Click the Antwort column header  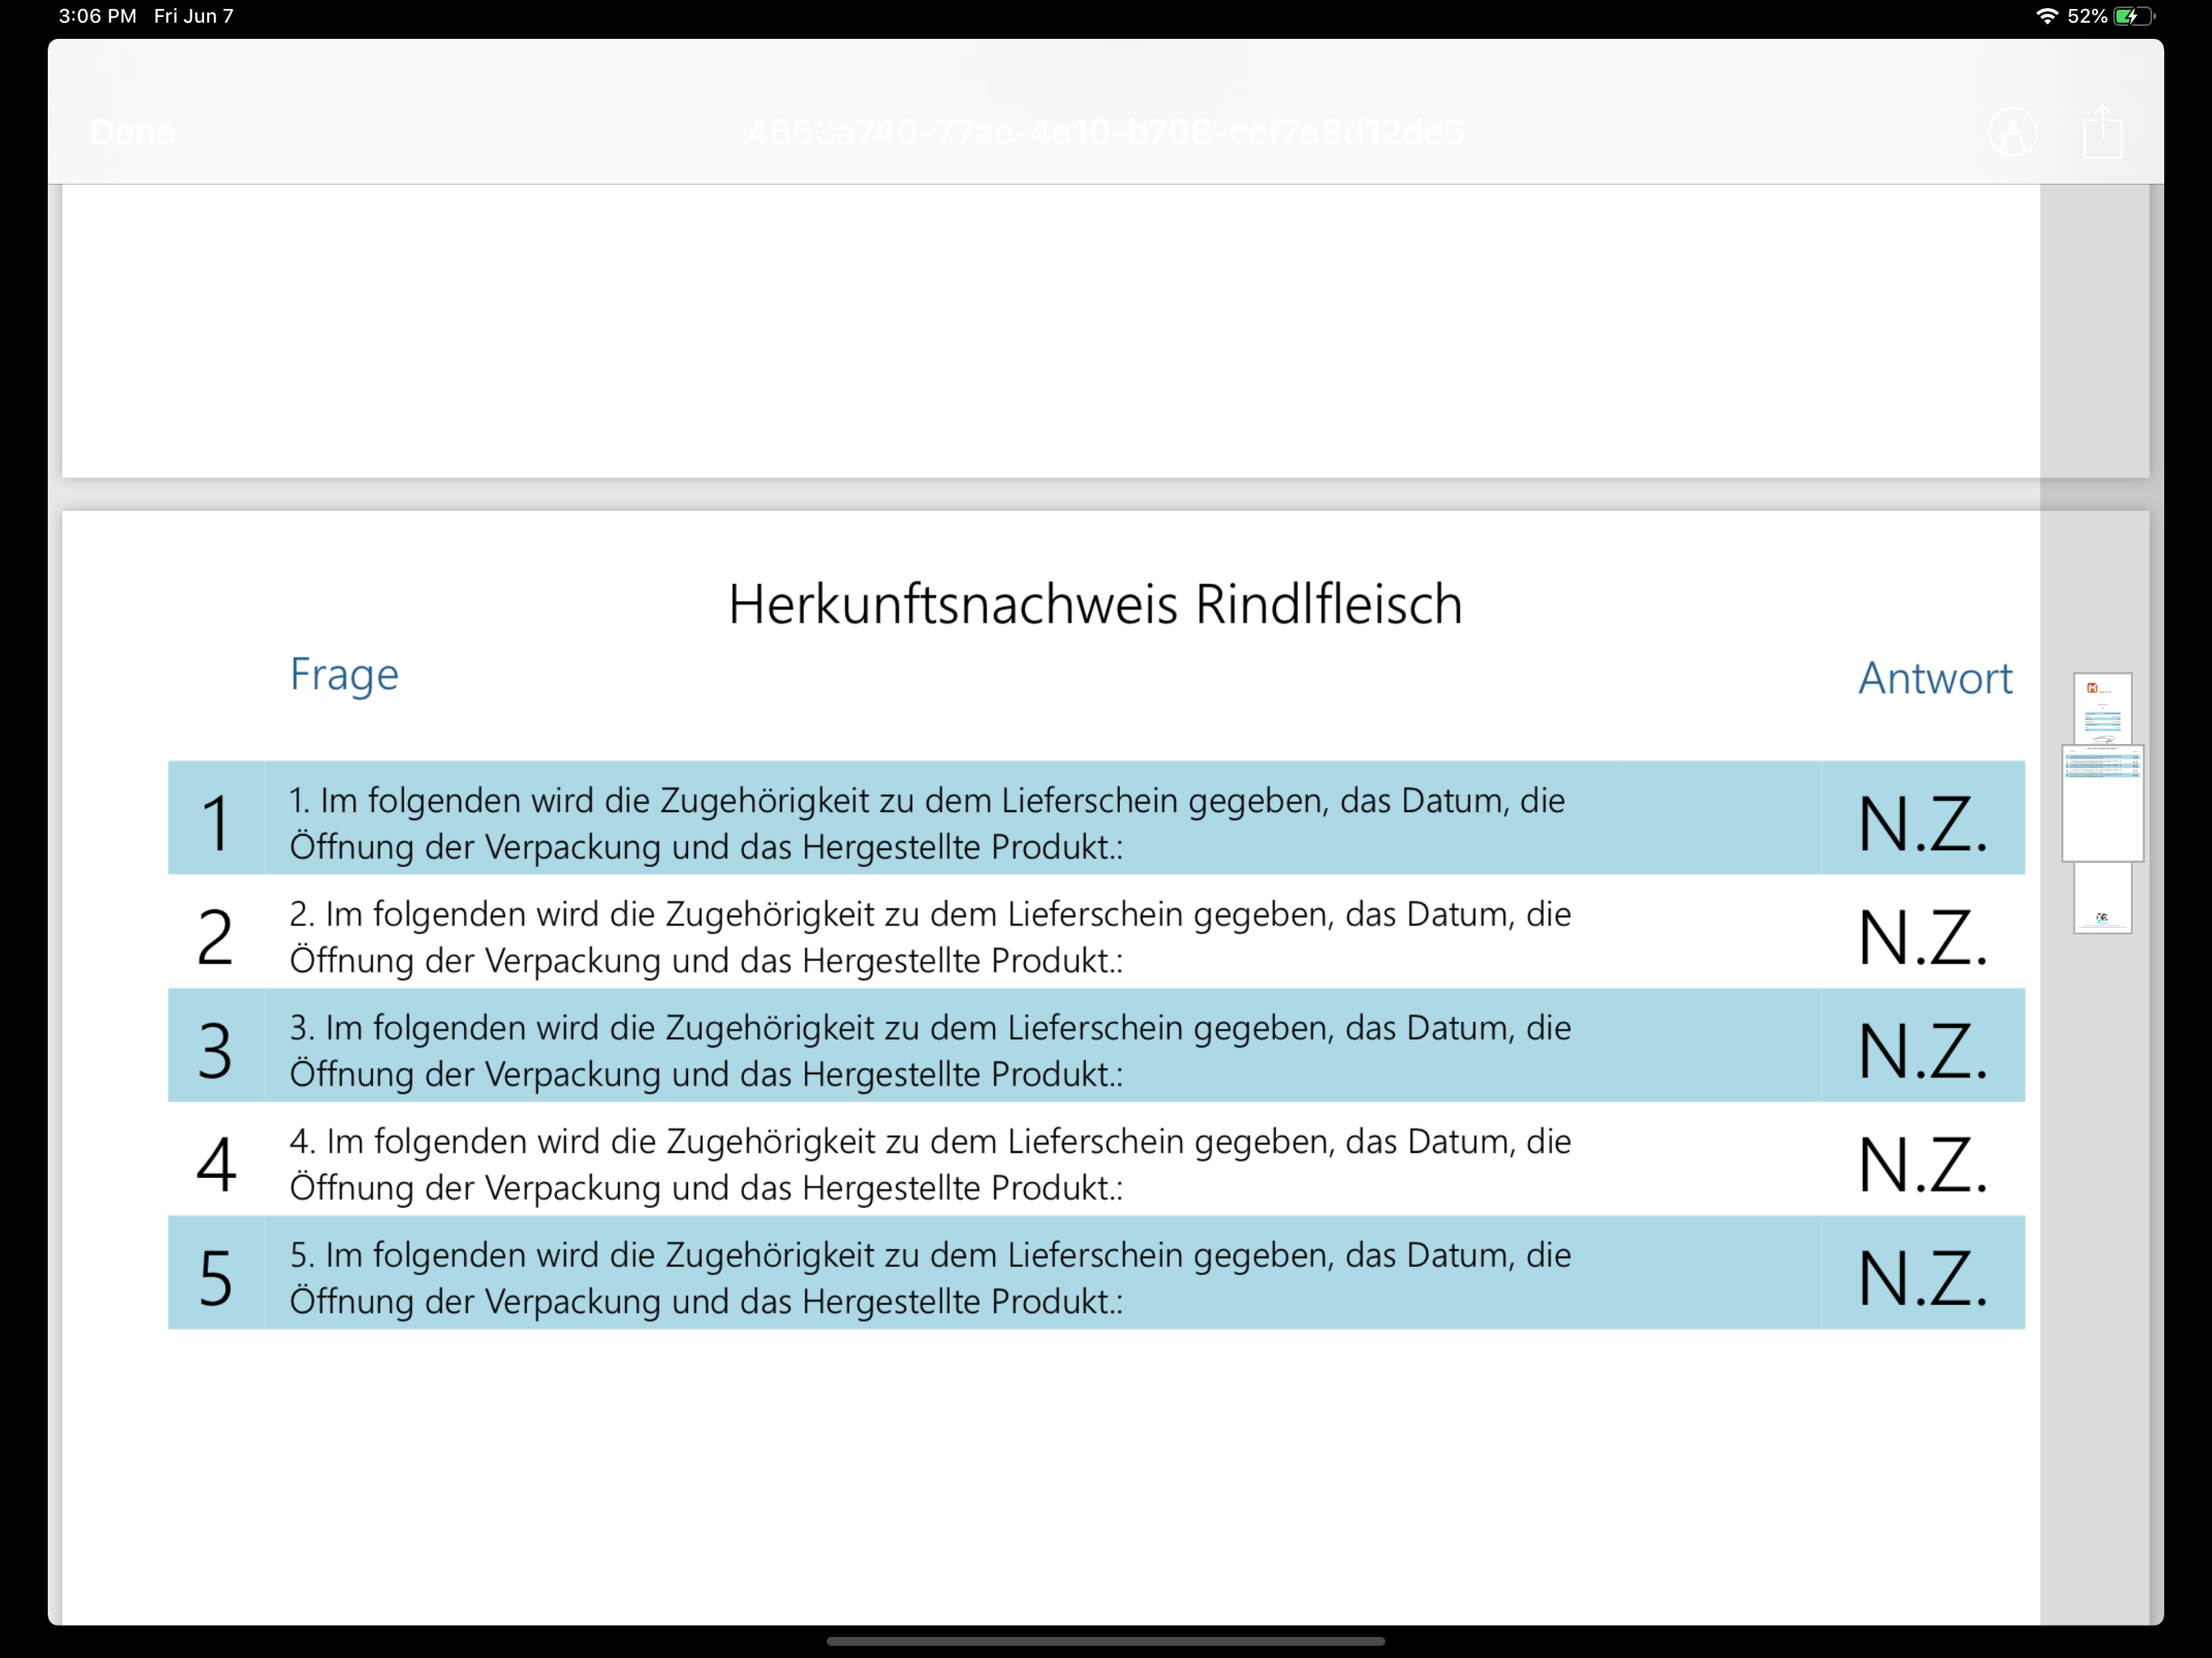(x=1935, y=678)
